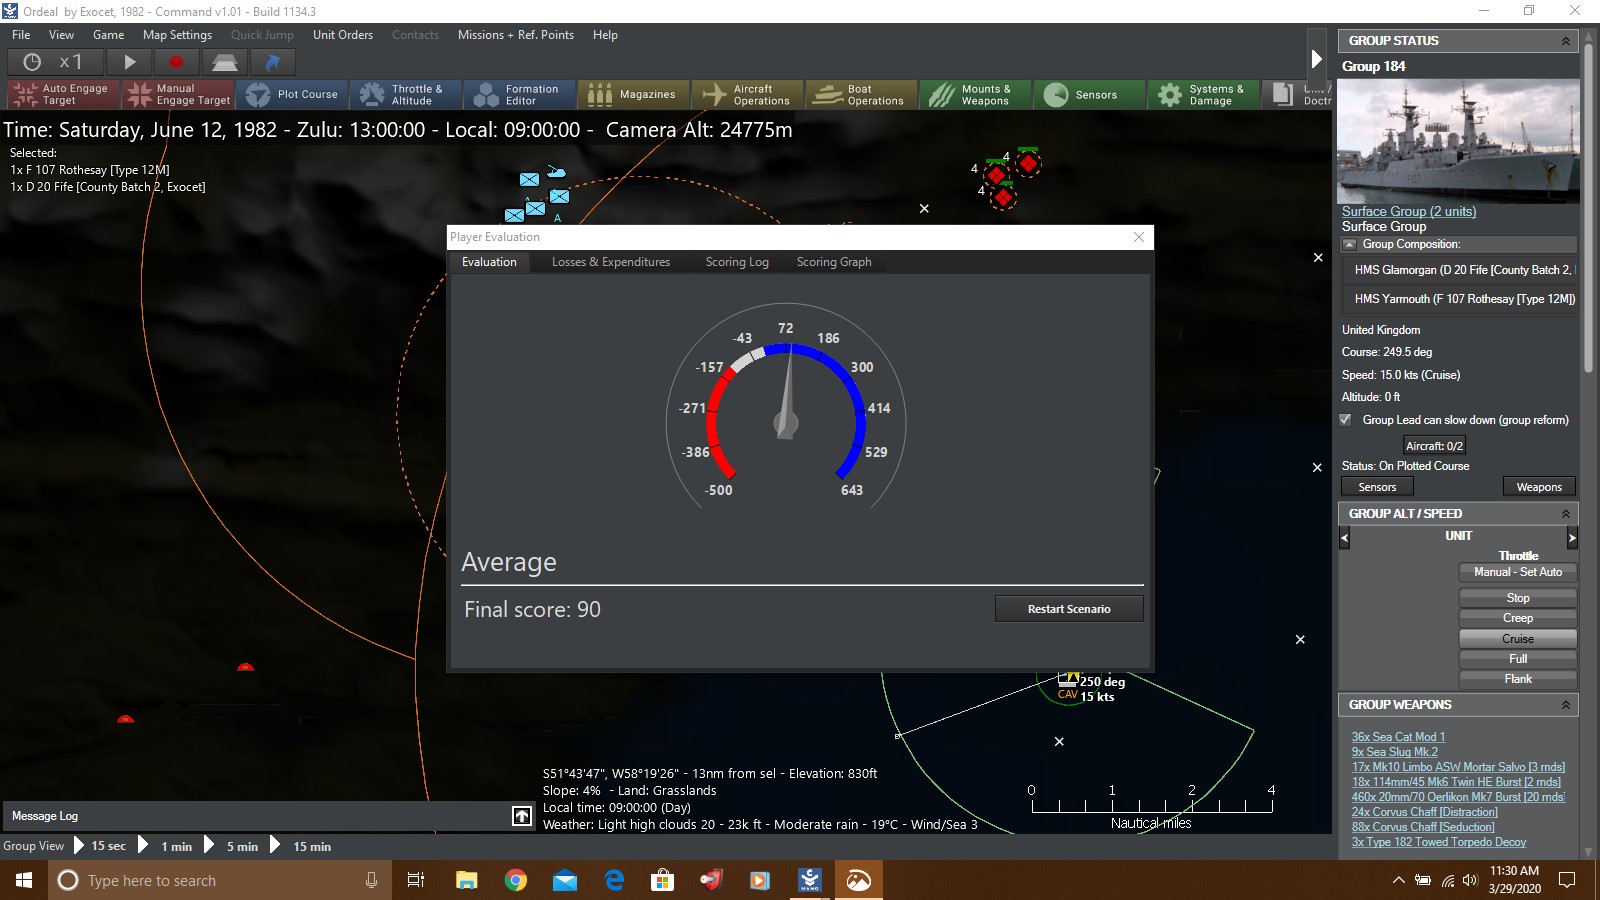Open the 9x Sea Slug Mk2 link

1394,752
